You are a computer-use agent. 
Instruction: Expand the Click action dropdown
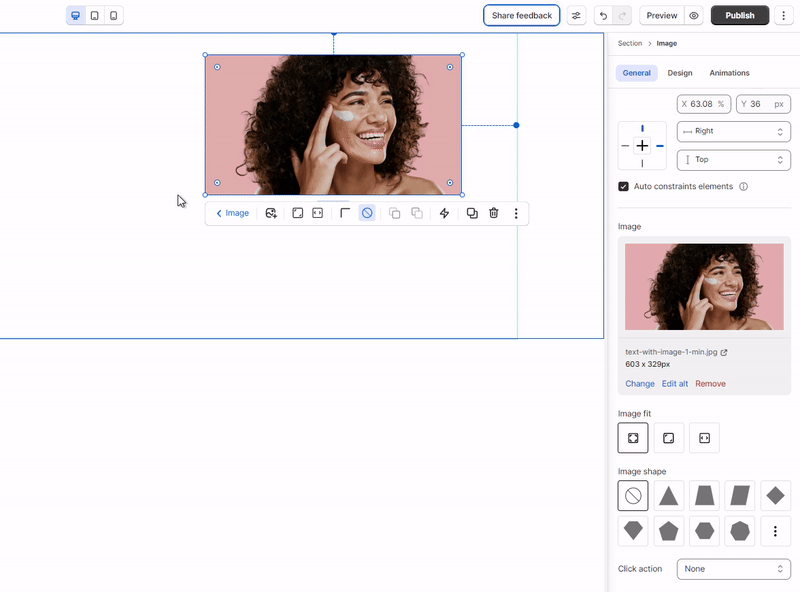[x=733, y=569]
